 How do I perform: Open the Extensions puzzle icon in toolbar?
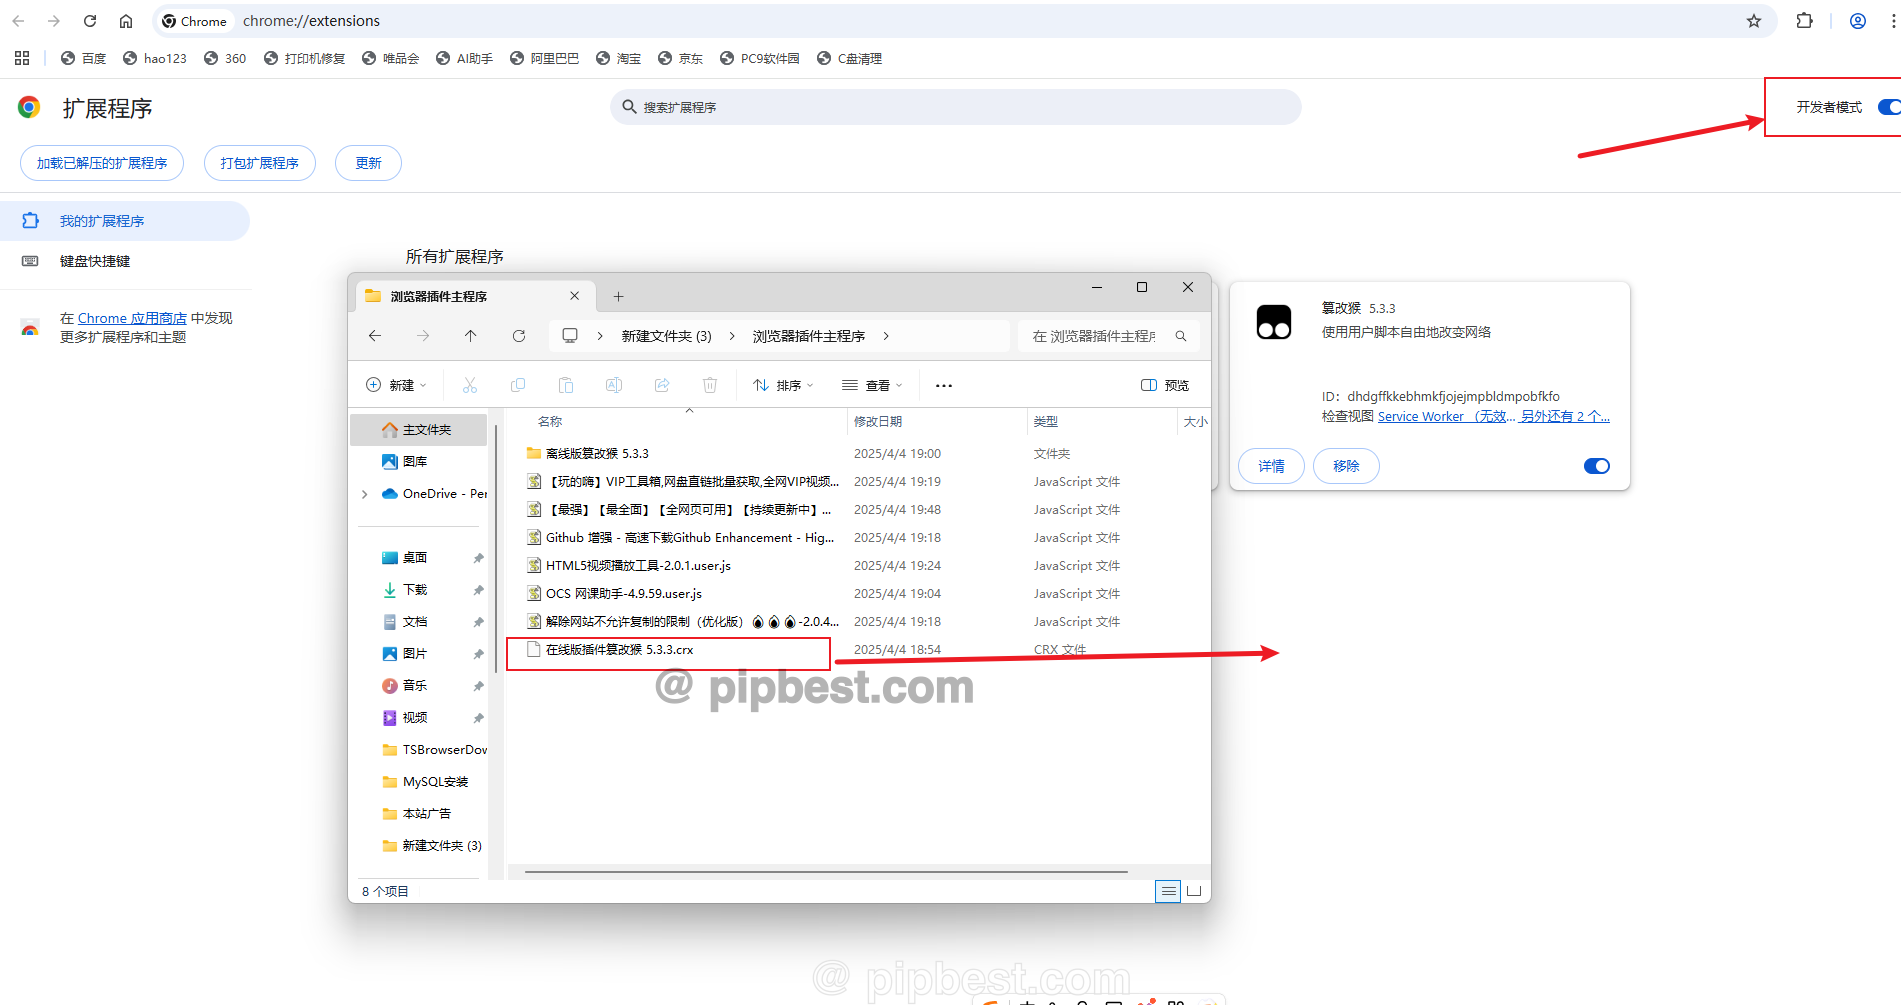tap(1804, 21)
